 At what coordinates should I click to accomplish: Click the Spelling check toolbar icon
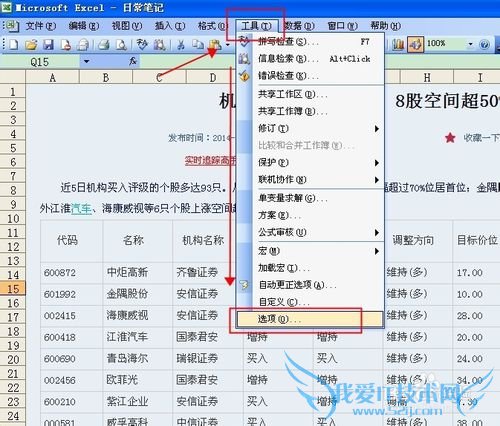coord(142,44)
